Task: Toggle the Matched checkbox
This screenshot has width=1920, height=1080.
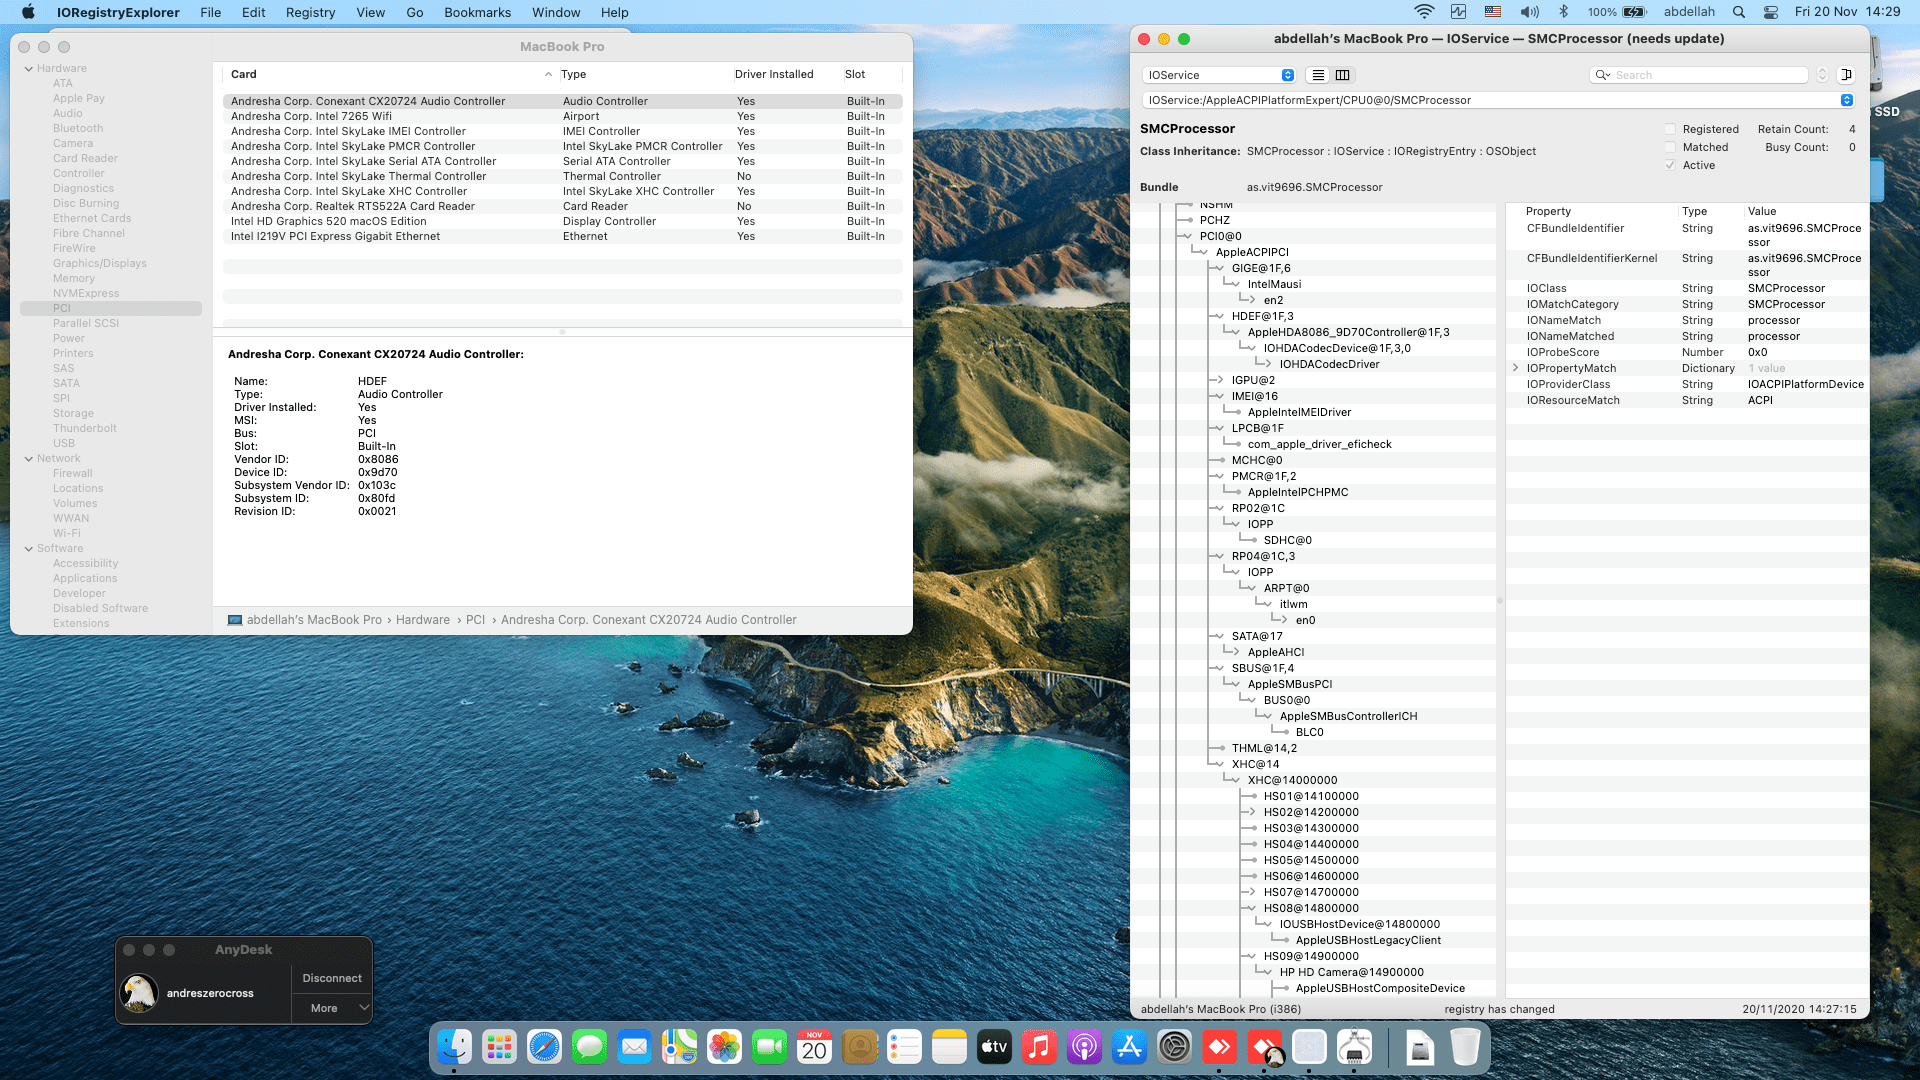Action: [1670, 147]
